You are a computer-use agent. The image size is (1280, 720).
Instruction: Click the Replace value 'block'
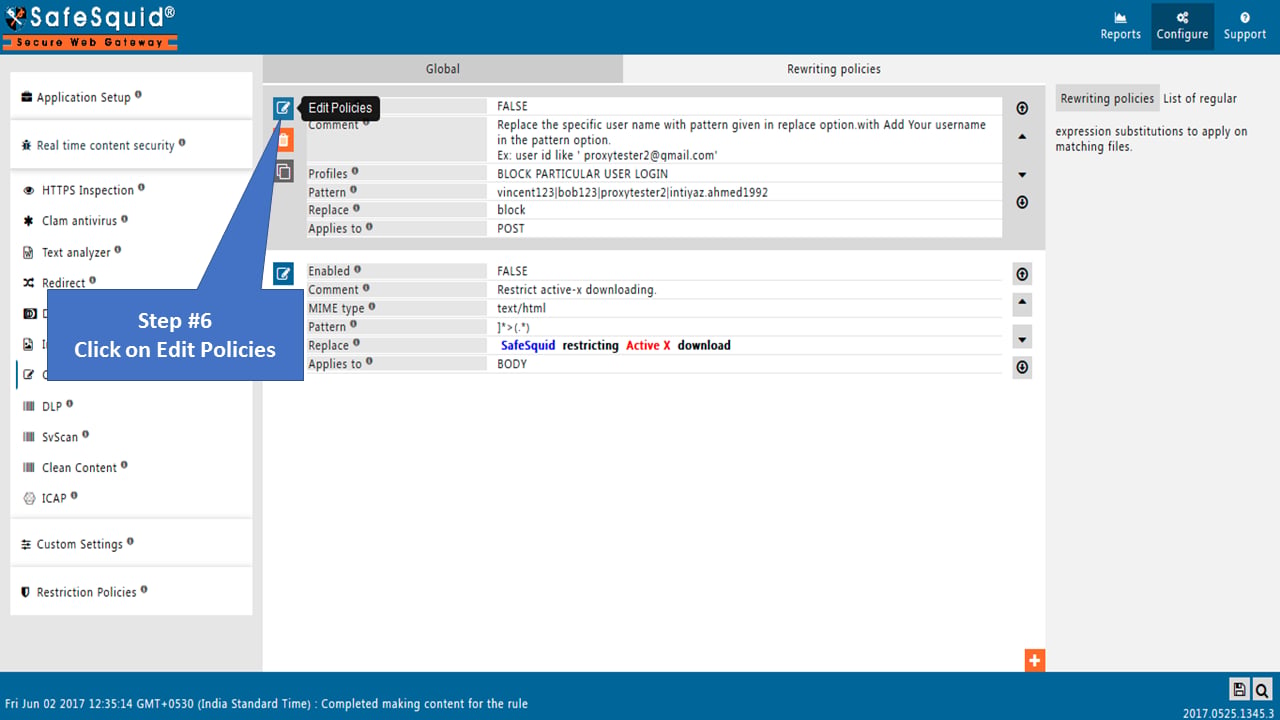pyautogui.click(x=511, y=210)
